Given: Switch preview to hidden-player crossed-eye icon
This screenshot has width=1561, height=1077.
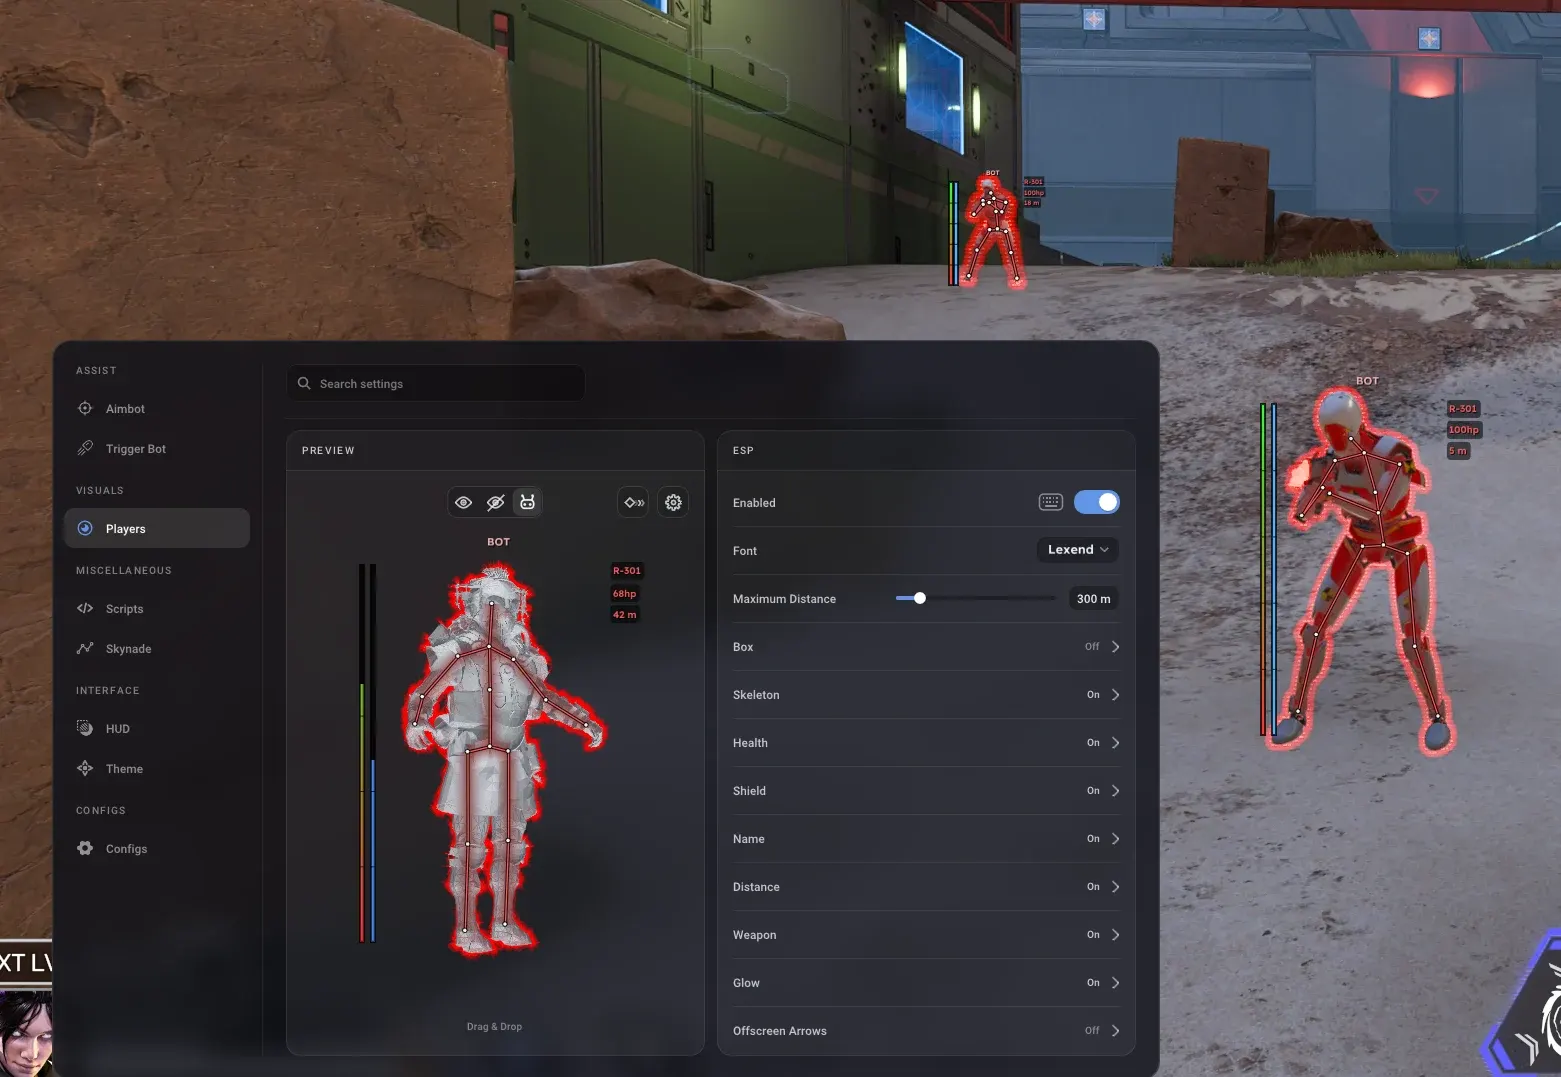Looking at the screenshot, I should 495,502.
